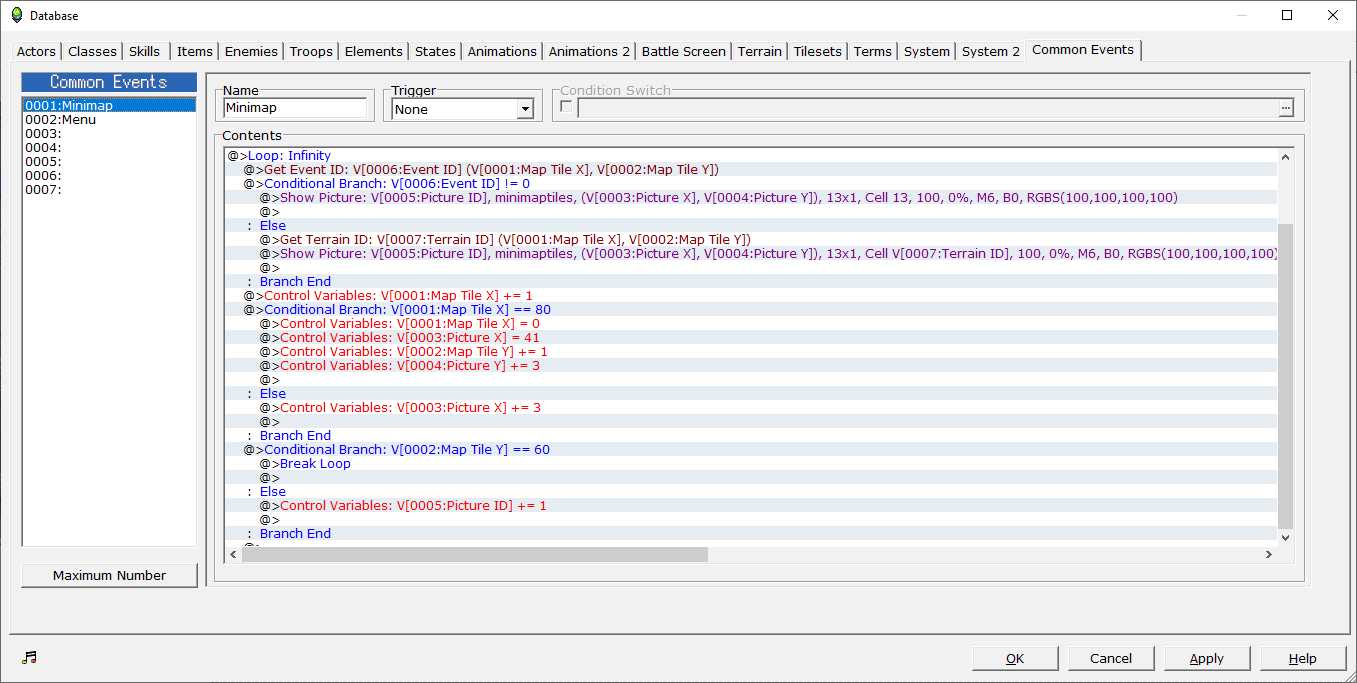This screenshot has height=683, width=1357.
Task: Select the Picture X += 3 line
Action: (x=751, y=407)
